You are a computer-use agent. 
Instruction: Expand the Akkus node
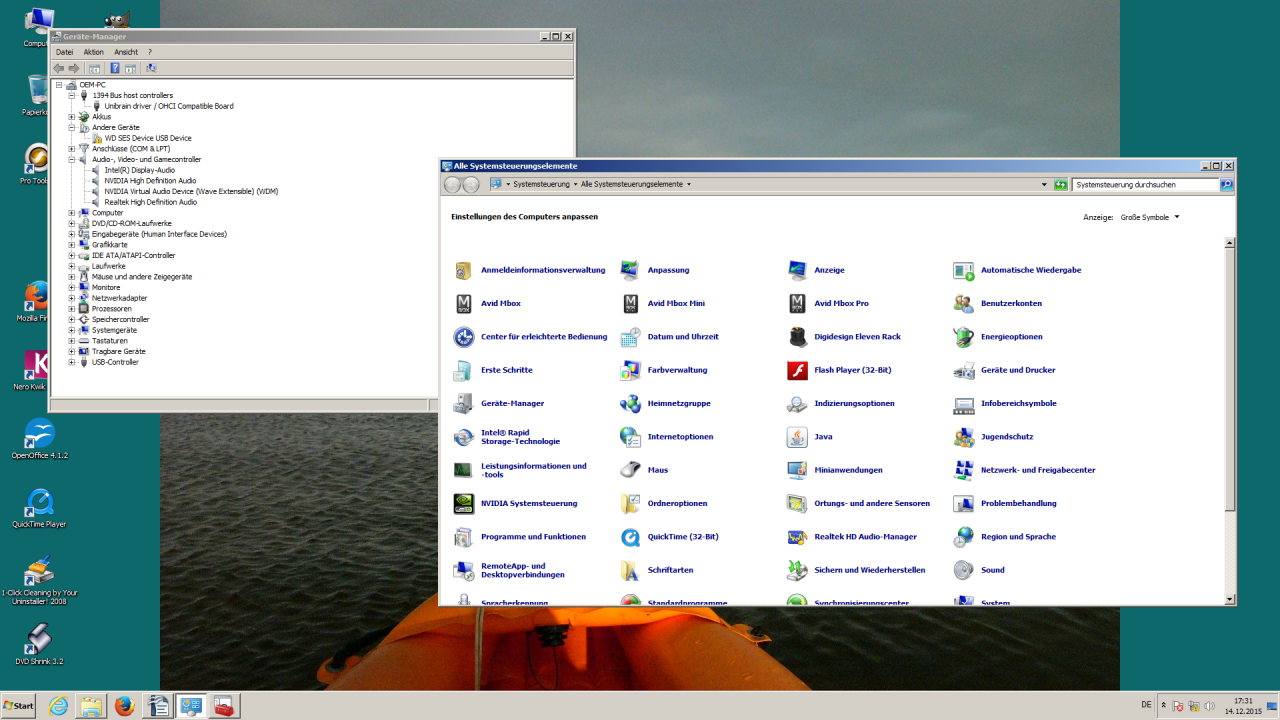[72, 117]
